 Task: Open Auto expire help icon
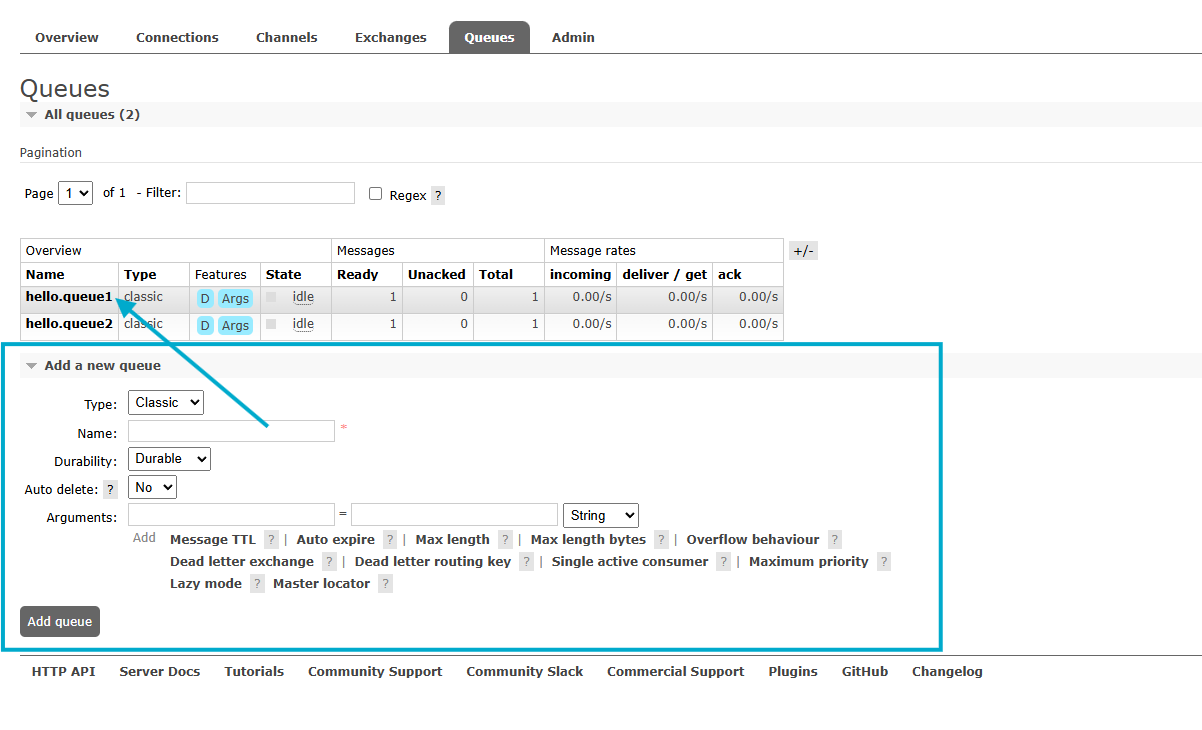[390, 540]
